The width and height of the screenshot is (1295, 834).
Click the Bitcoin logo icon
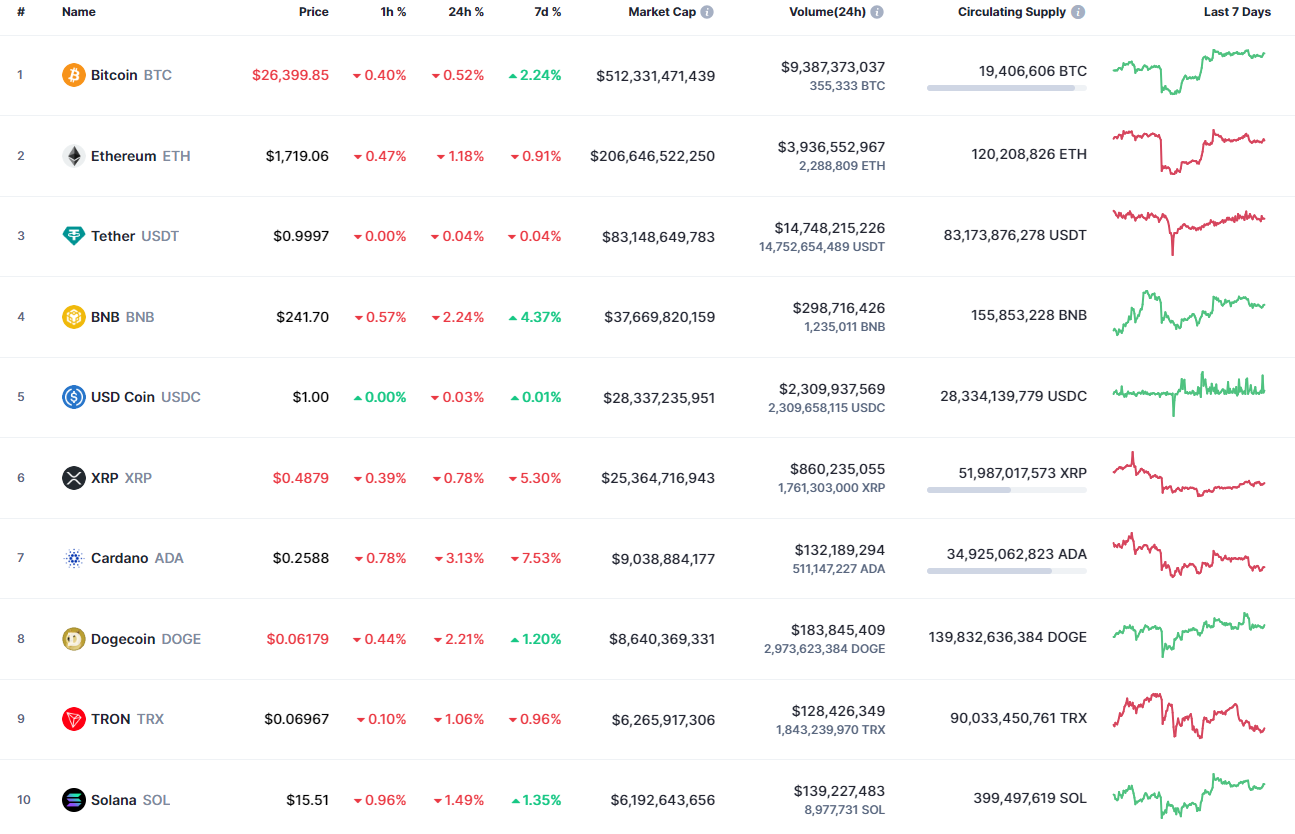[x=73, y=74]
